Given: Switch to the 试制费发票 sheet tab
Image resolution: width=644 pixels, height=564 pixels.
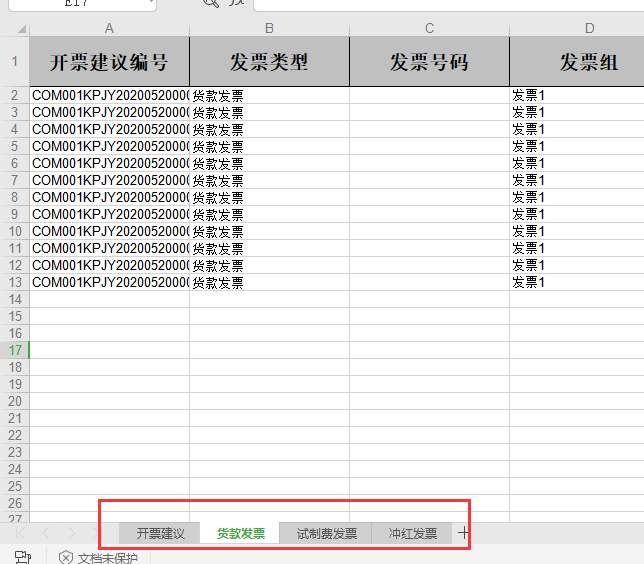Looking at the screenshot, I should click(326, 533).
